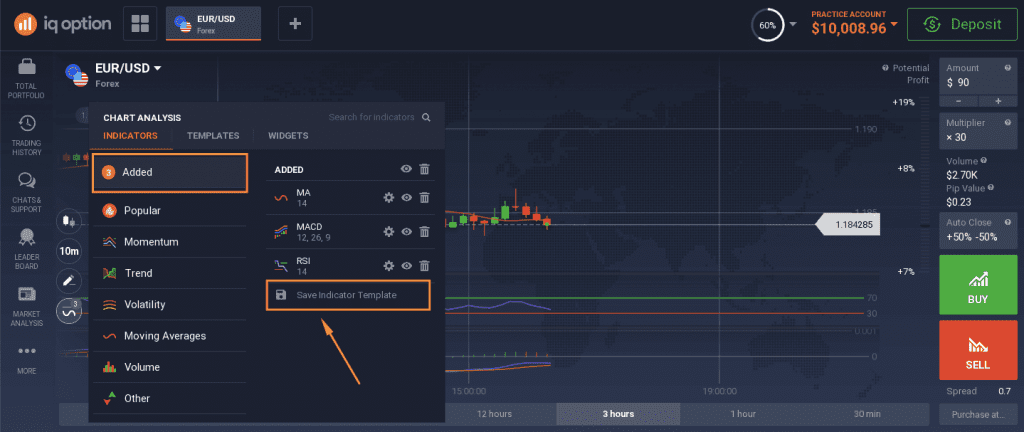1024x432 pixels.
Task: Switch to the Templates tab
Action: [213, 136]
